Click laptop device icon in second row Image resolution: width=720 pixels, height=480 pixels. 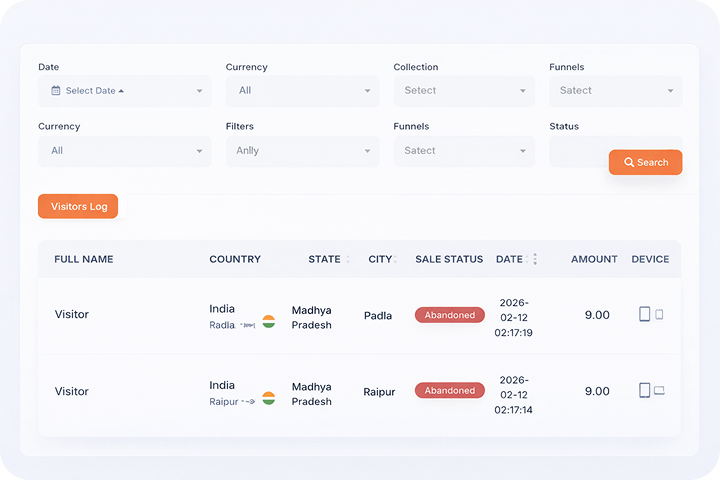(659, 391)
